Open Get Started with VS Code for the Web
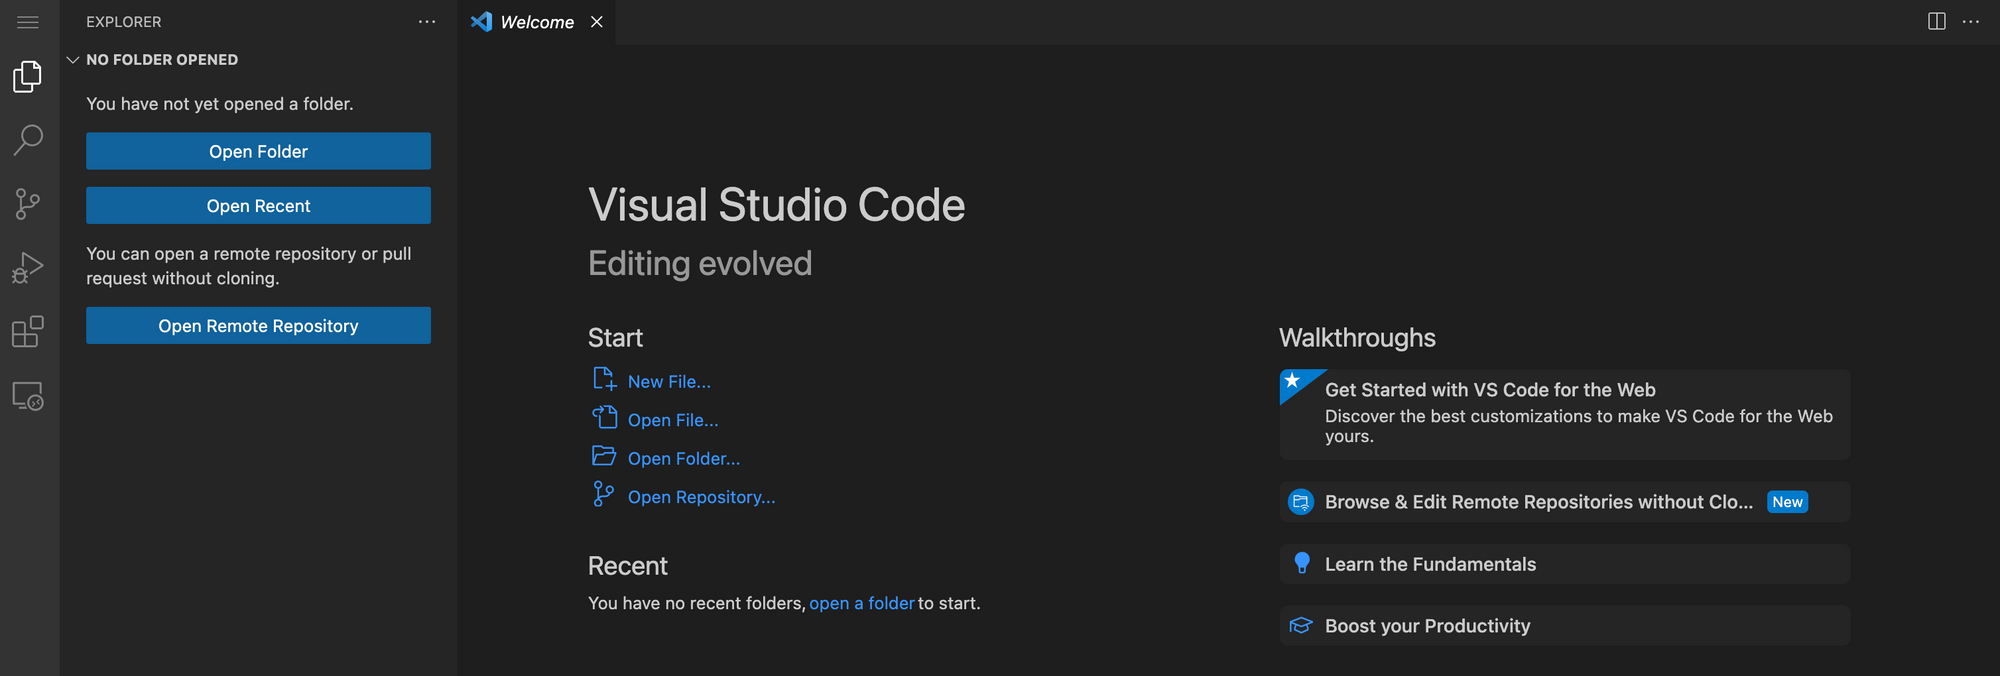 point(1565,414)
